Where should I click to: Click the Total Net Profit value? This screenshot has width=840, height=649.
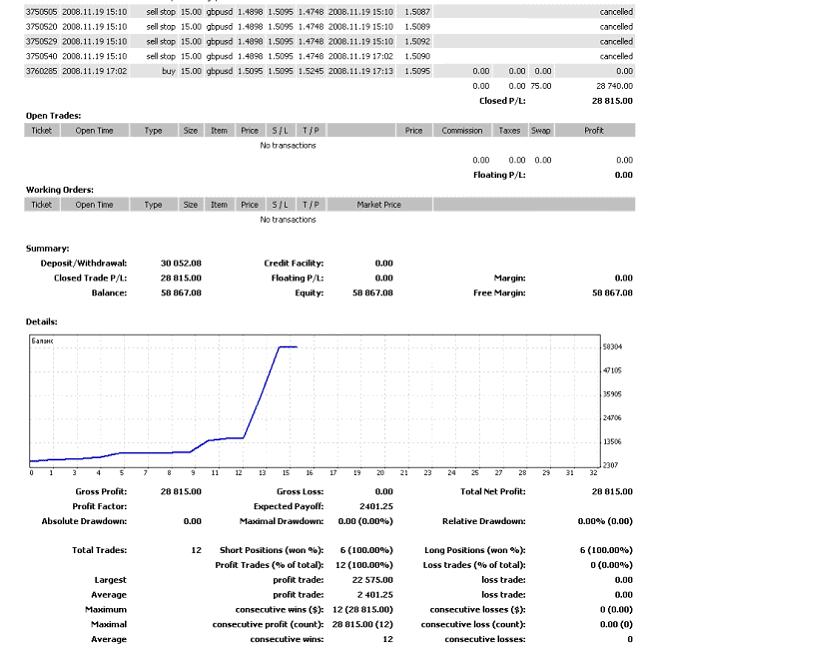click(612, 491)
